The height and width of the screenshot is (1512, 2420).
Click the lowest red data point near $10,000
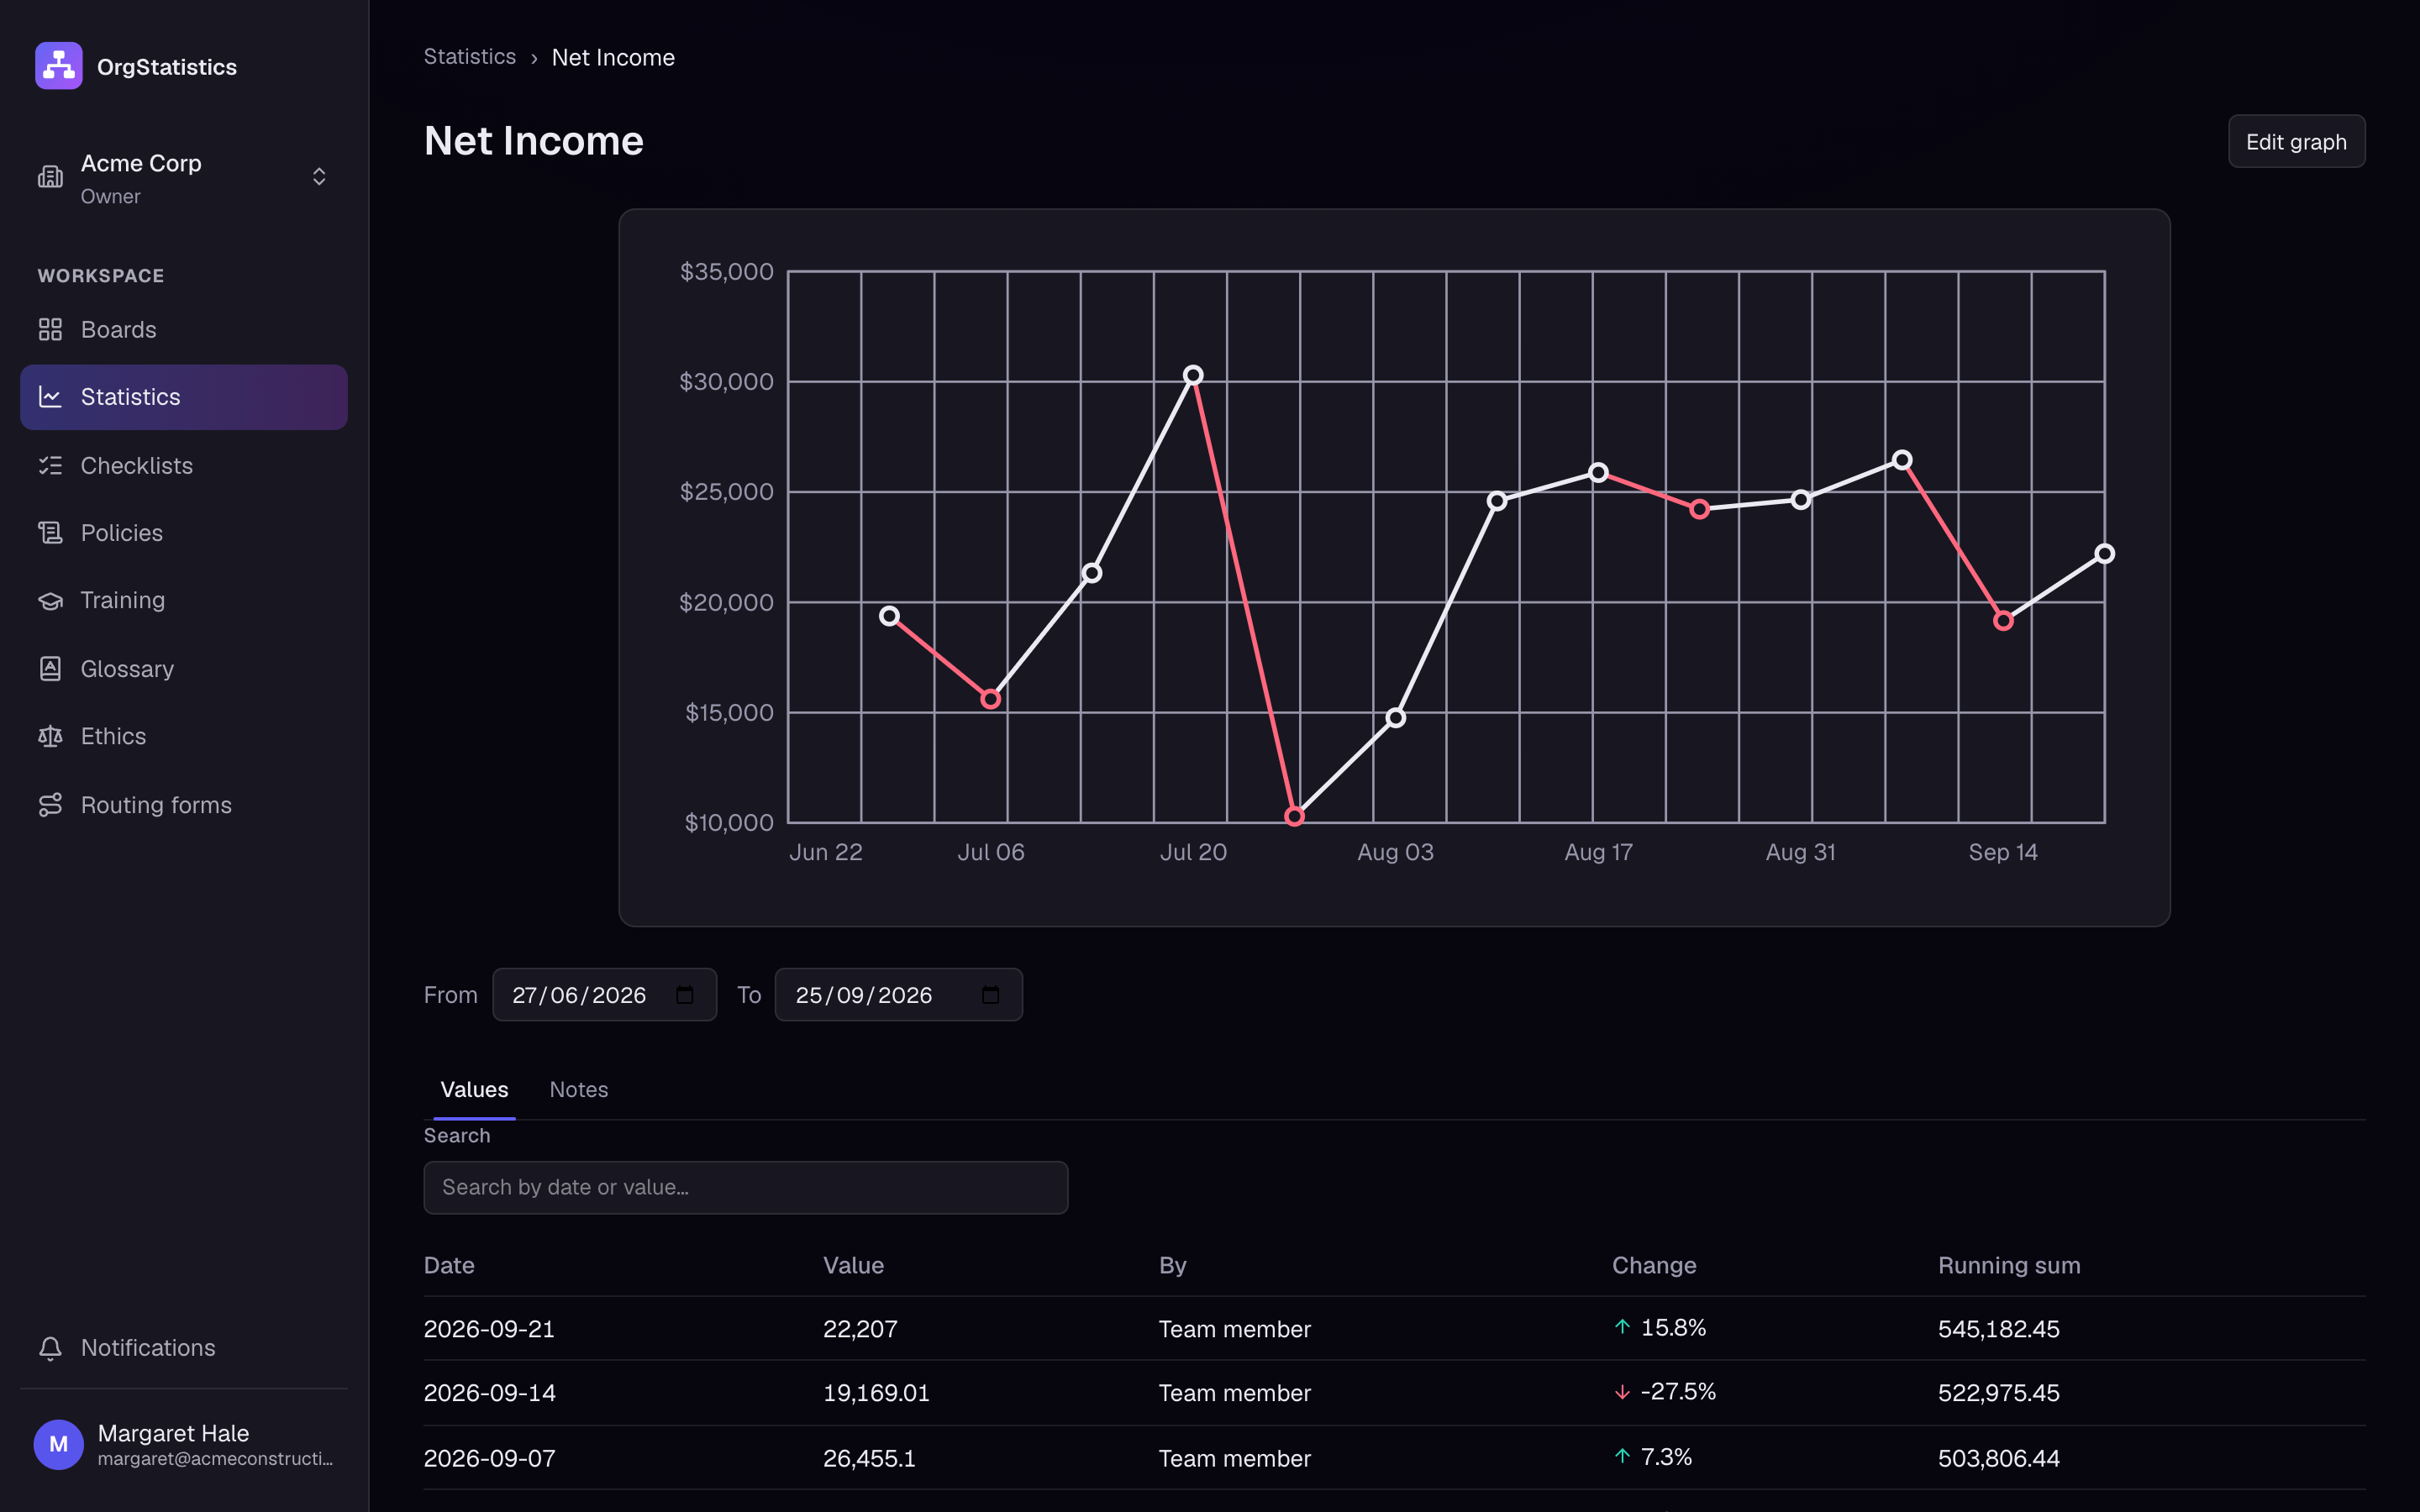(1294, 817)
